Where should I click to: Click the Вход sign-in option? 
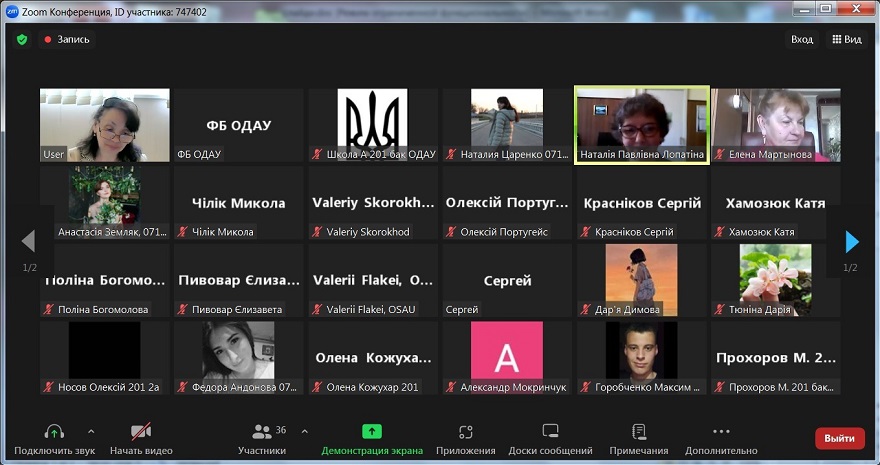(x=802, y=39)
